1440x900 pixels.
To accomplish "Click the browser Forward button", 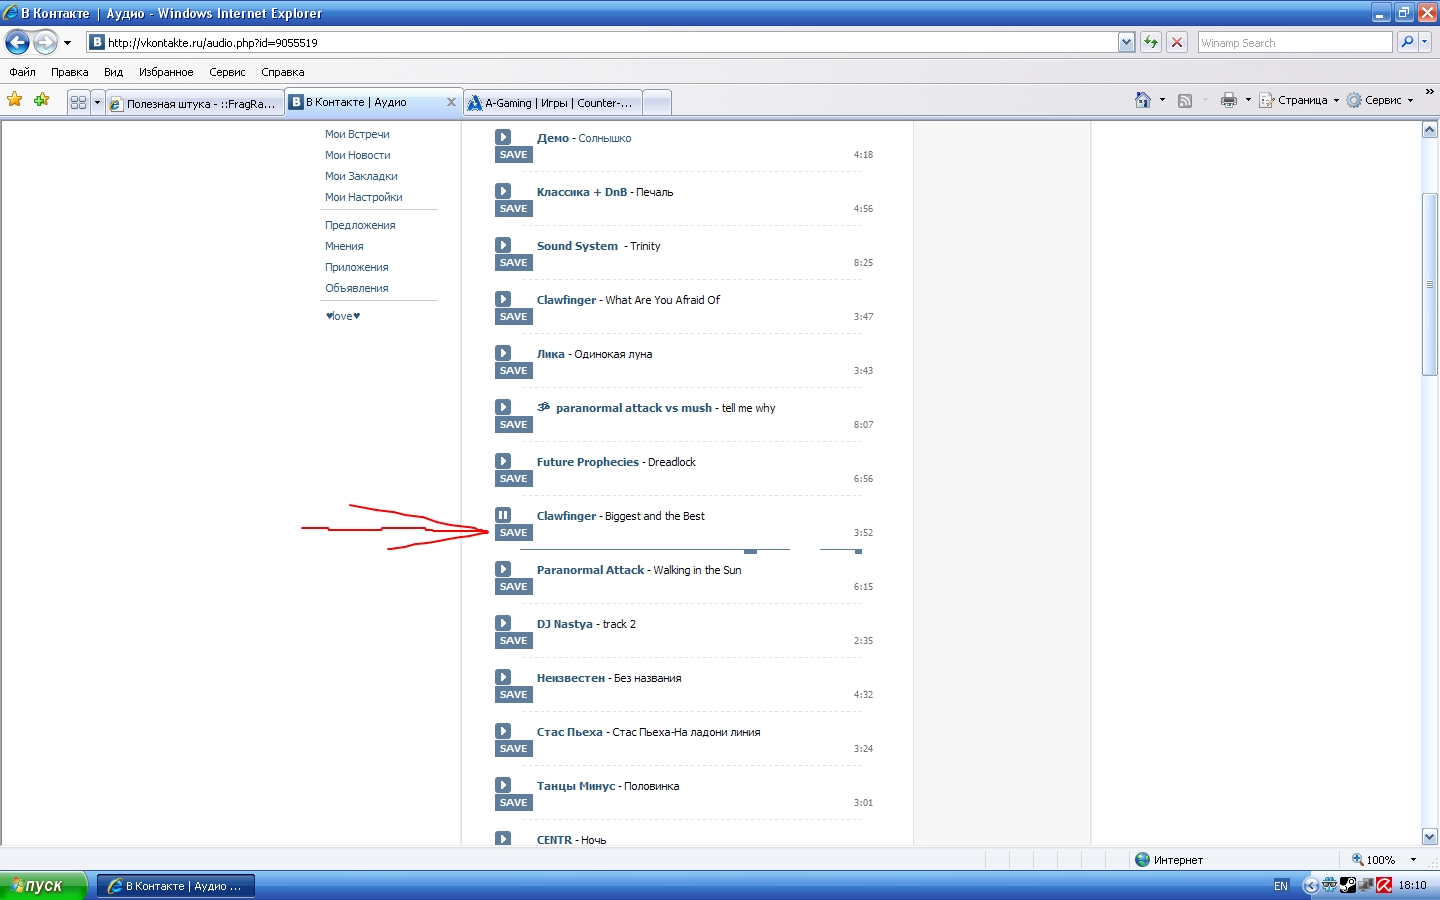I will [45, 42].
